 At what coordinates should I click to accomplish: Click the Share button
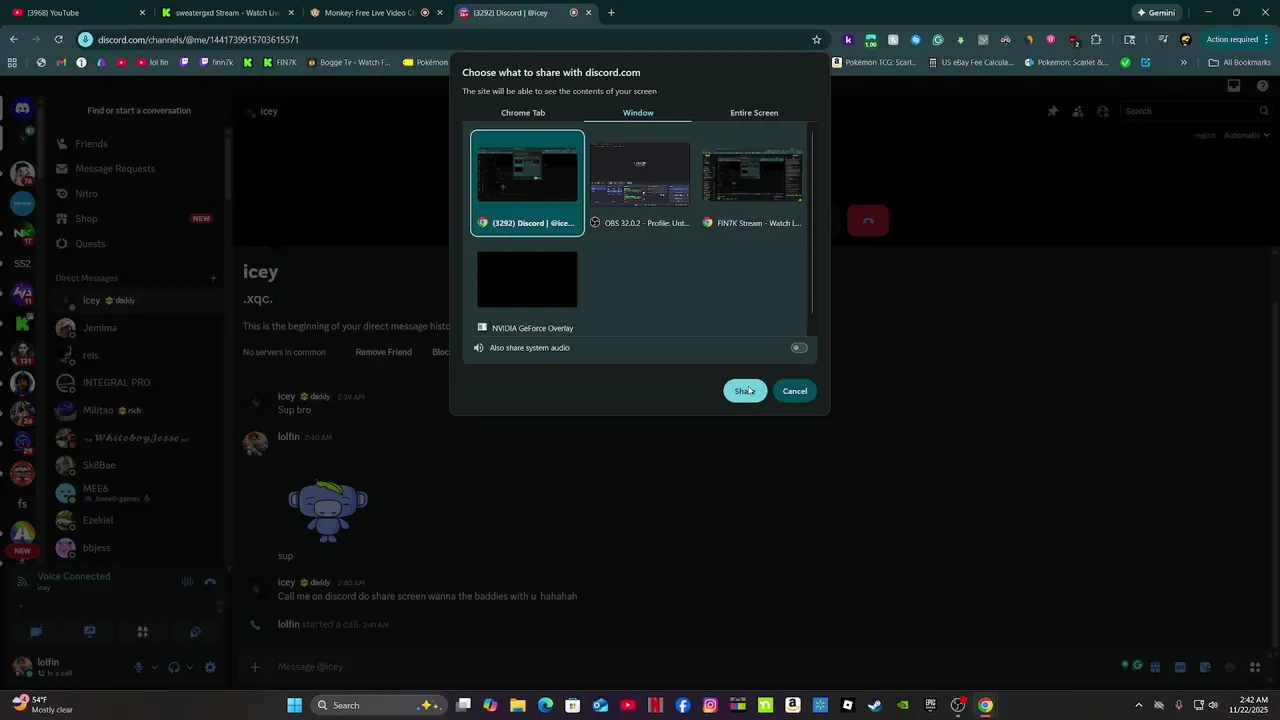pyautogui.click(x=745, y=391)
